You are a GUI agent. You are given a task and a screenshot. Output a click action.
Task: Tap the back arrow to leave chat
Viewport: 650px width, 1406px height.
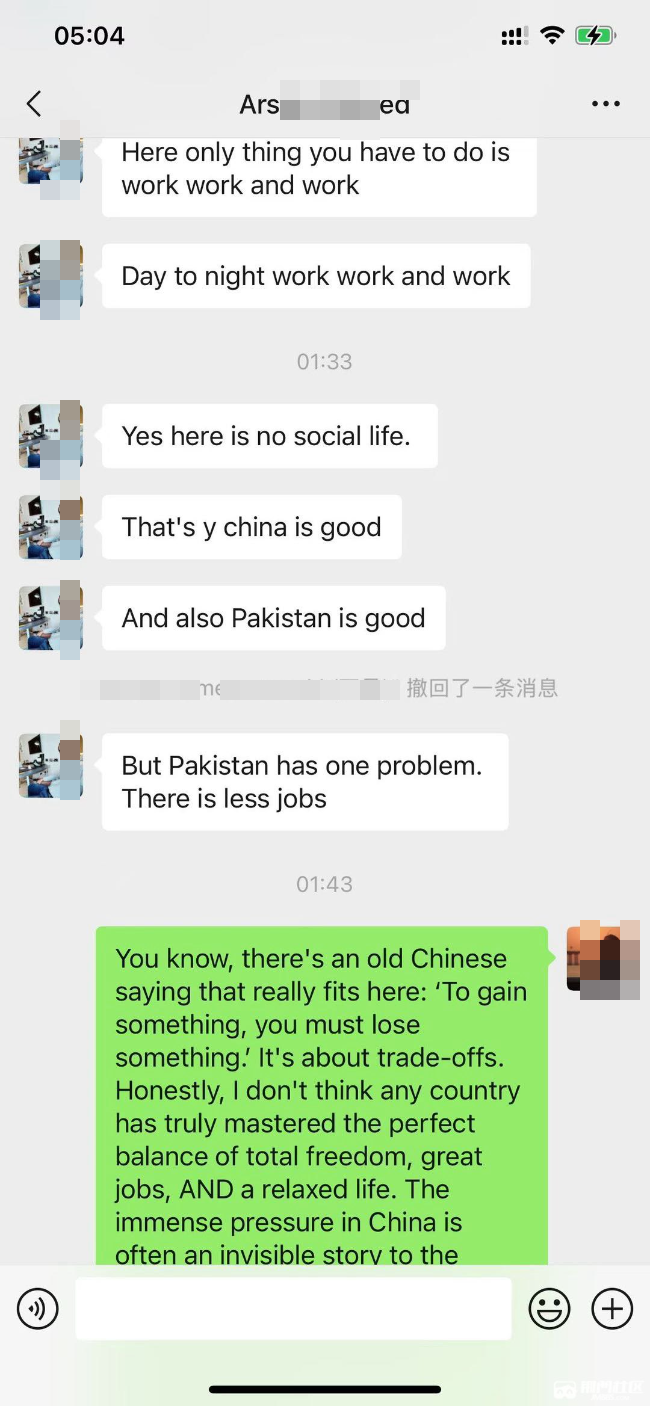[34, 104]
